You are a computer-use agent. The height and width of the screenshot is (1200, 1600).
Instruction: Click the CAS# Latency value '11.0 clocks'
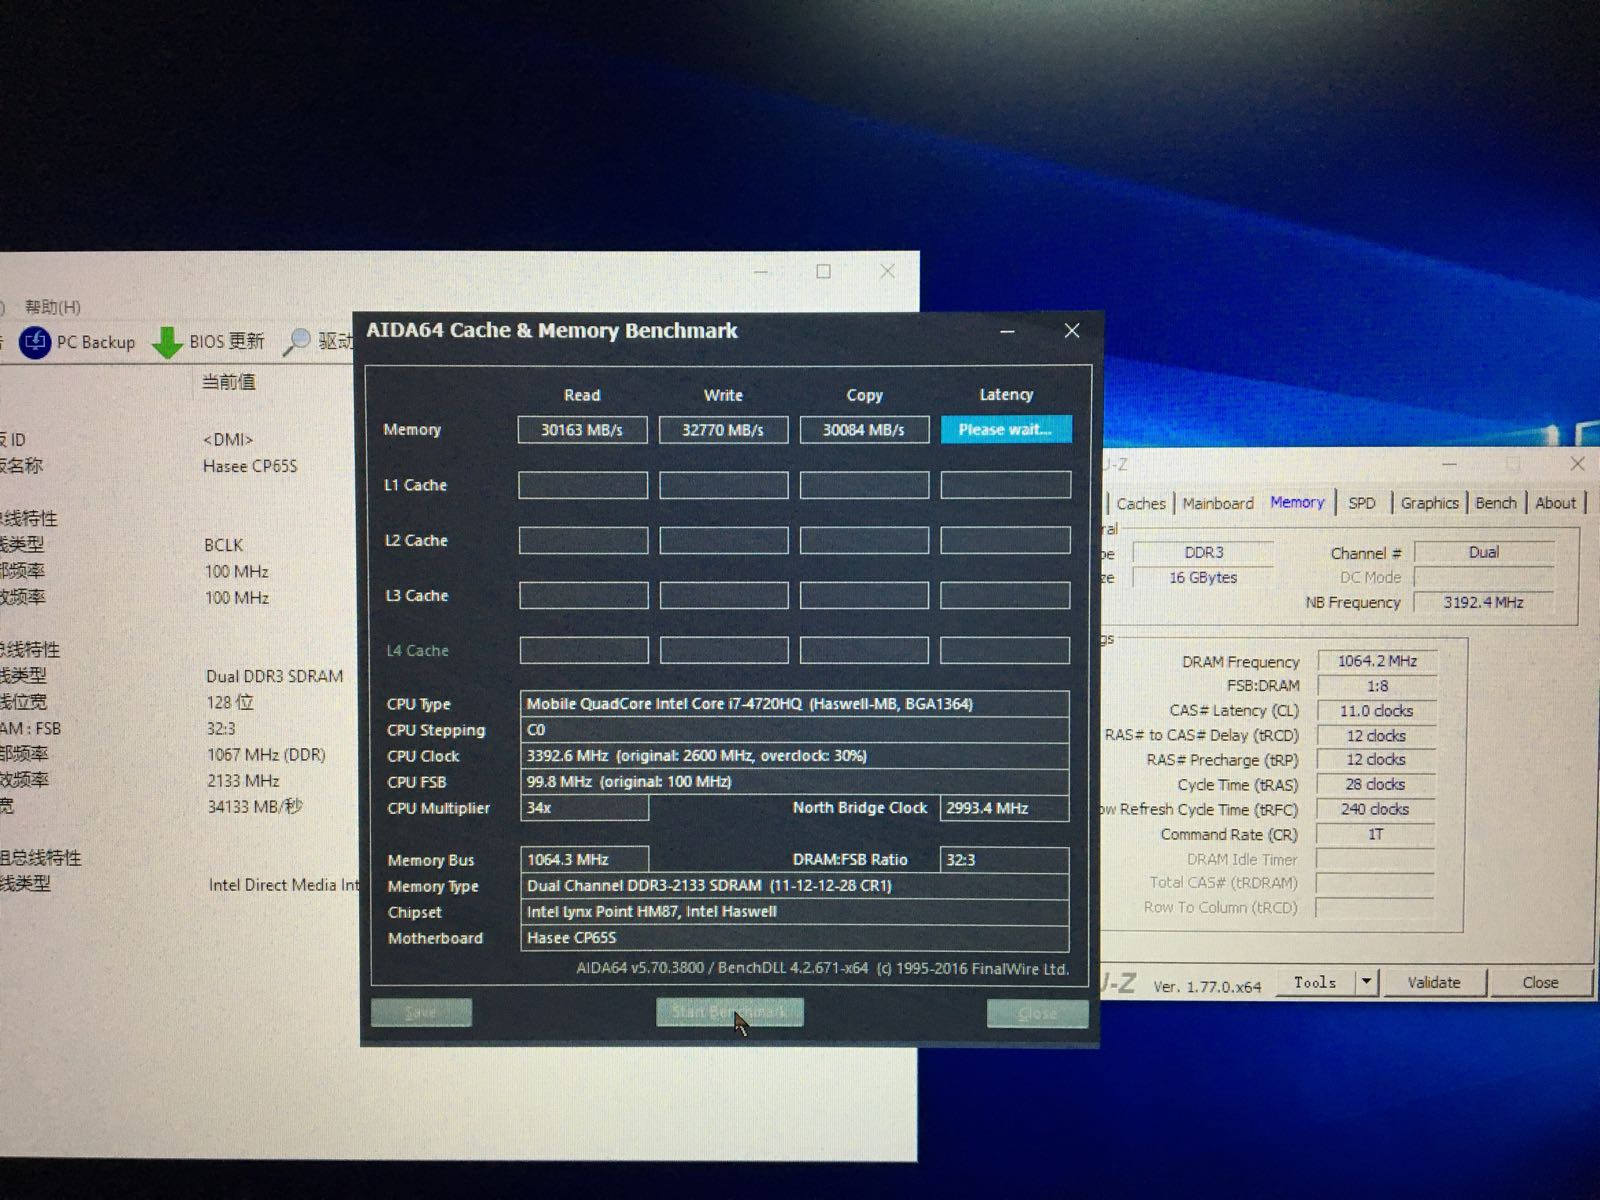[1377, 711]
